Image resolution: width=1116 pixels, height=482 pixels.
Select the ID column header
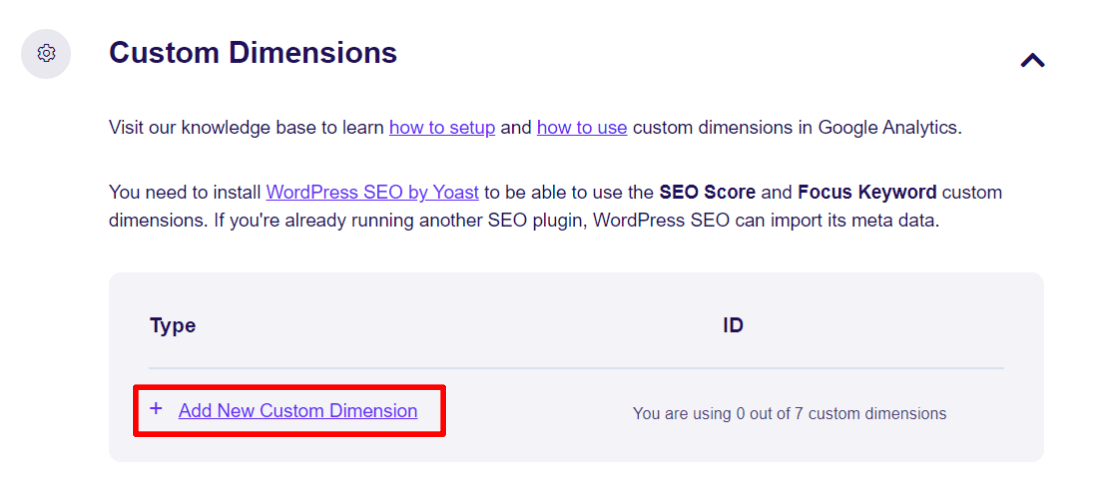tap(733, 326)
